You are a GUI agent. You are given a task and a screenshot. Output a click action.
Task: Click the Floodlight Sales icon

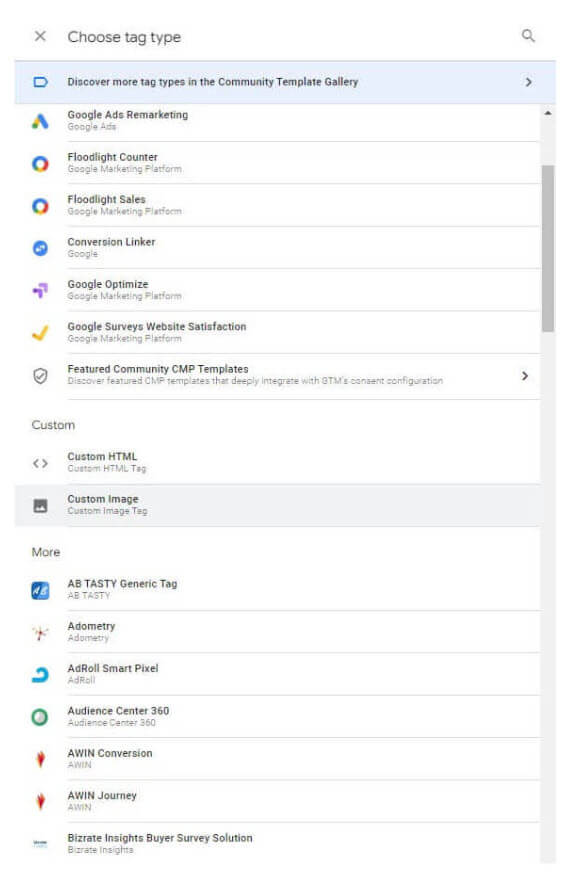pos(40,206)
